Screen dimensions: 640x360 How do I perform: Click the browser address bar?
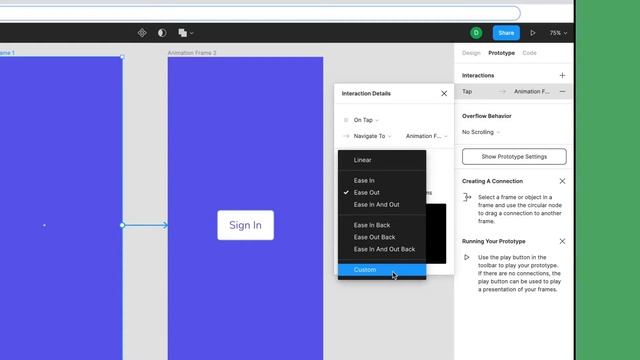pyautogui.click(x=260, y=13)
